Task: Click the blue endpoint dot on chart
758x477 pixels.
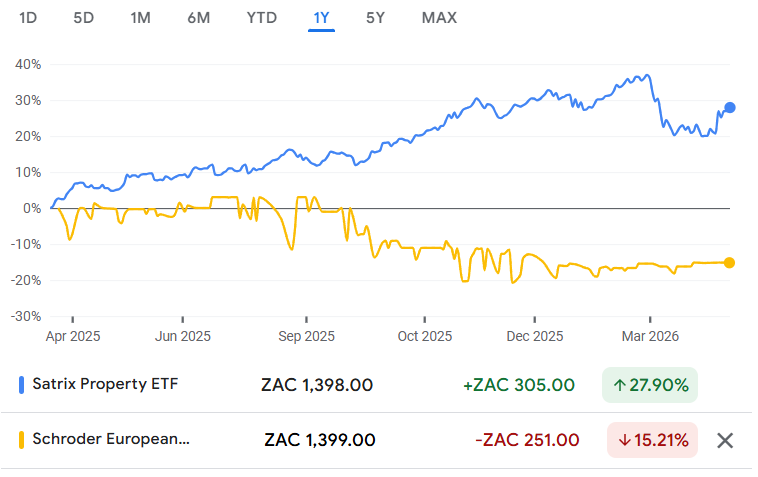Action: (730, 107)
